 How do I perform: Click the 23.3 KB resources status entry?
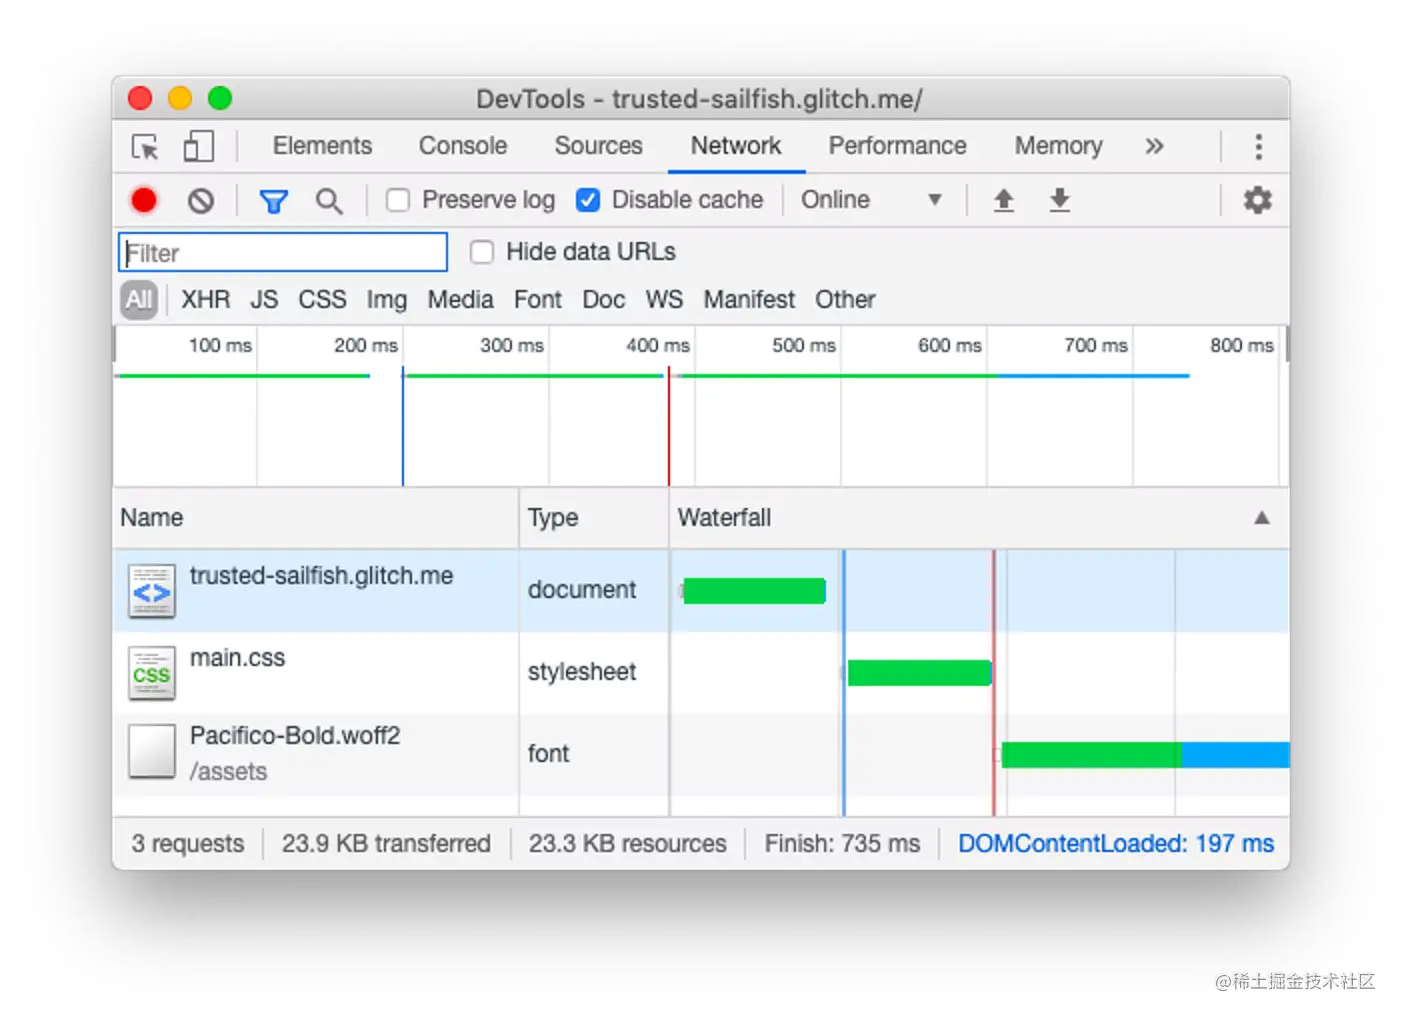pyautogui.click(x=627, y=844)
